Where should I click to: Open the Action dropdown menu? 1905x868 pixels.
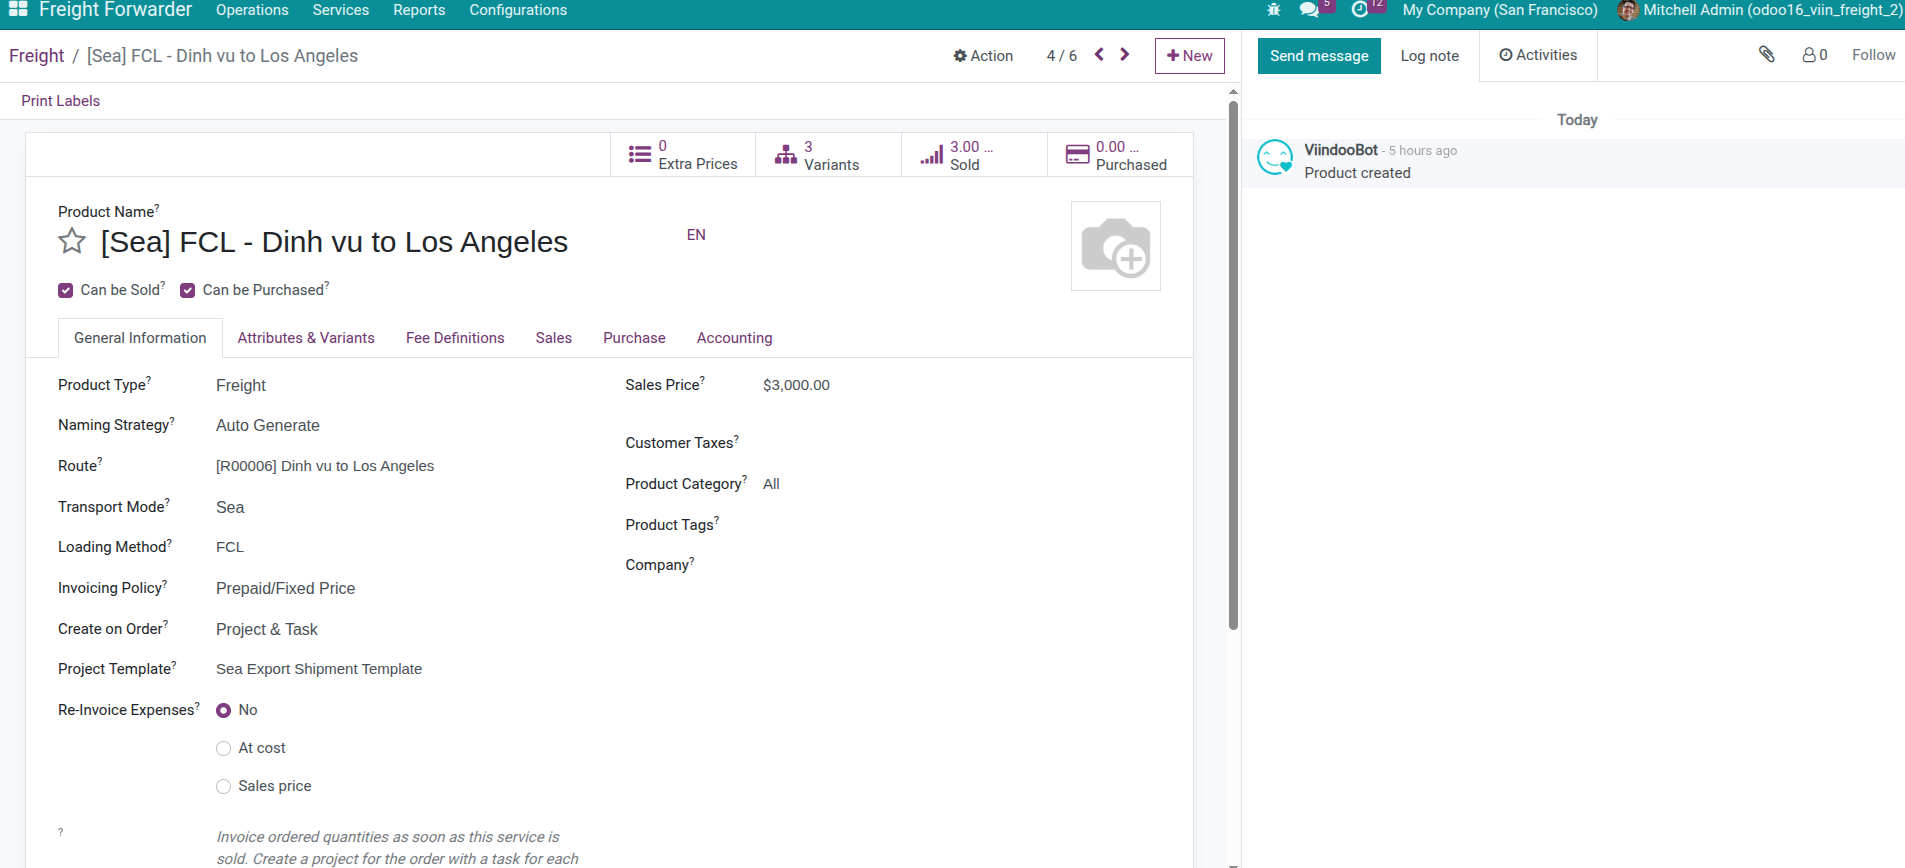(983, 56)
